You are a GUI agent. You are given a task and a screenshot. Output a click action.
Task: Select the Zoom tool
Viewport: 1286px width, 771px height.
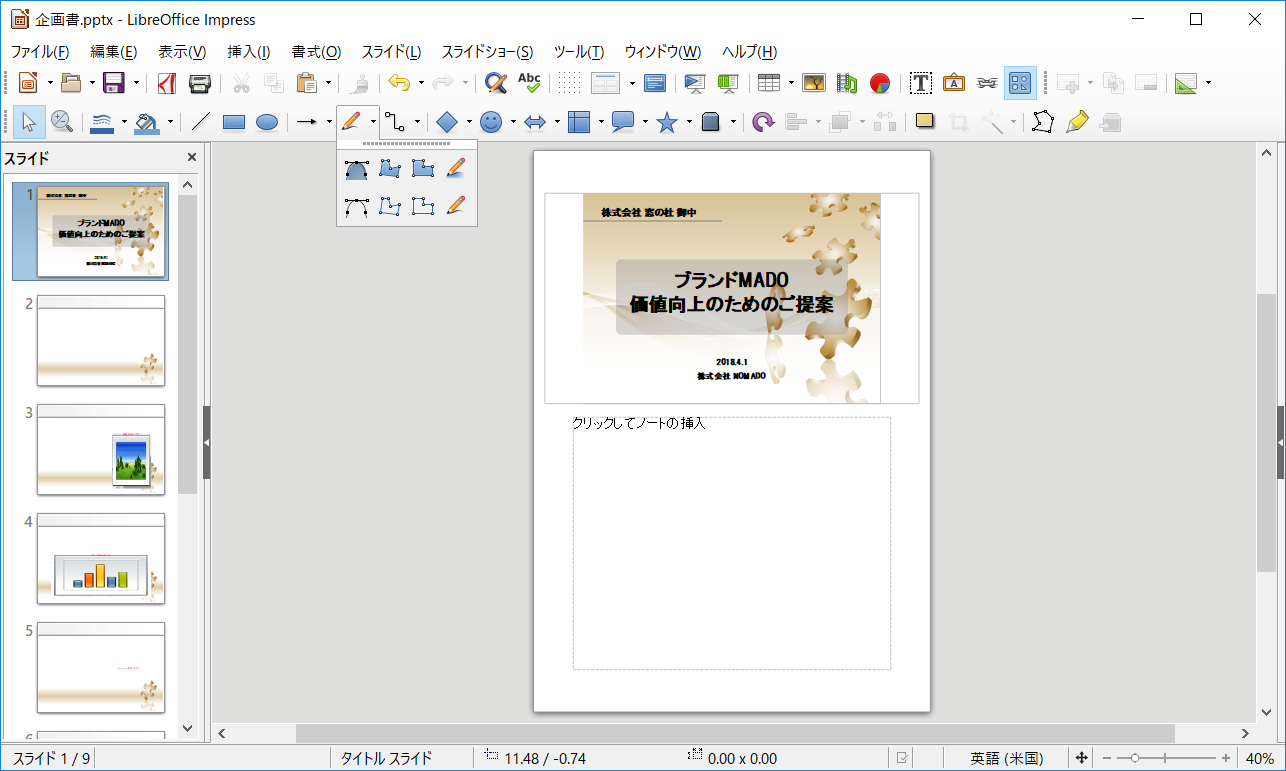(x=60, y=121)
